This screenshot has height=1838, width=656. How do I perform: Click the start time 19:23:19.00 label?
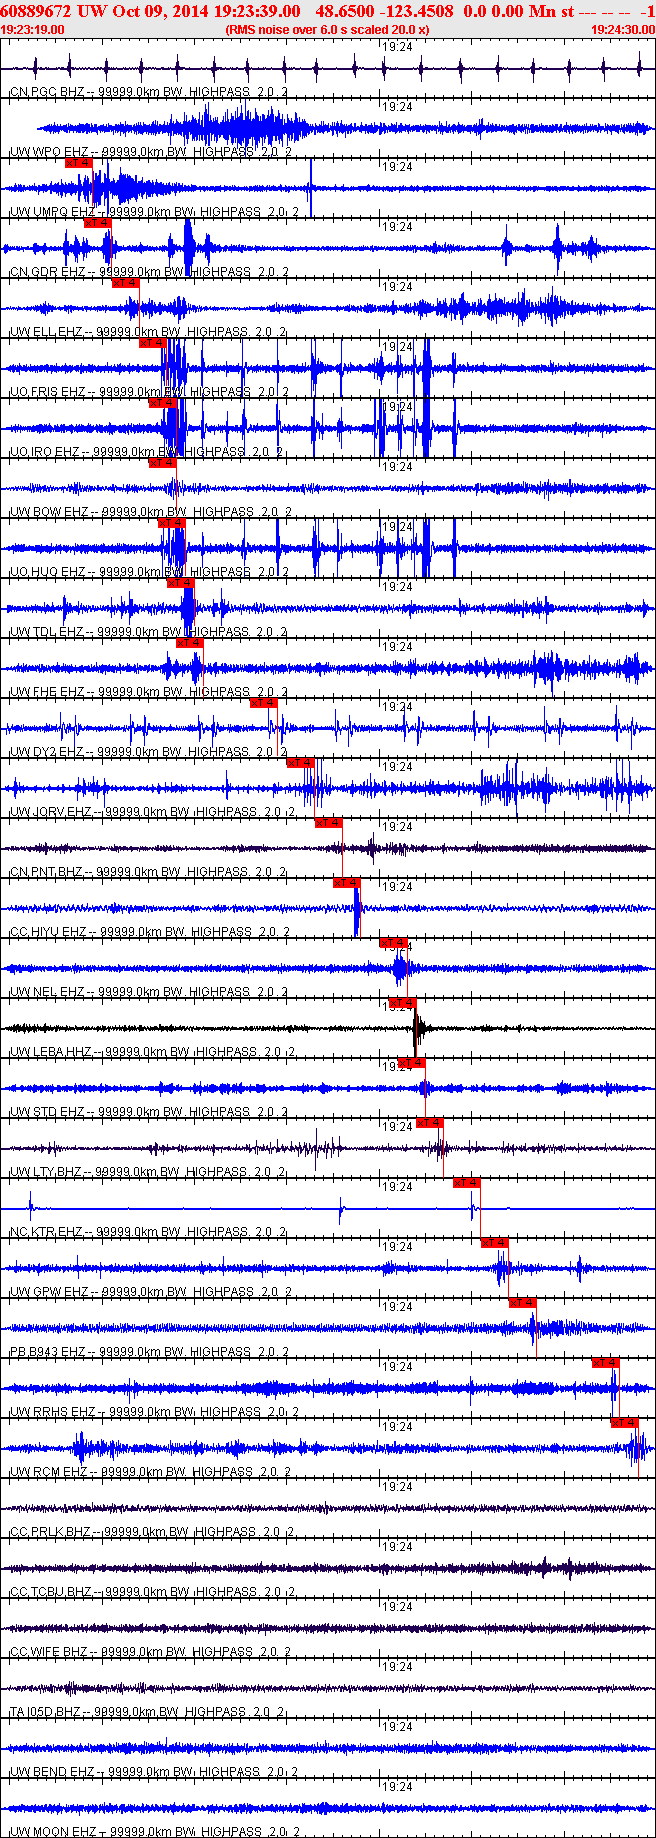pyautogui.click(x=33, y=30)
